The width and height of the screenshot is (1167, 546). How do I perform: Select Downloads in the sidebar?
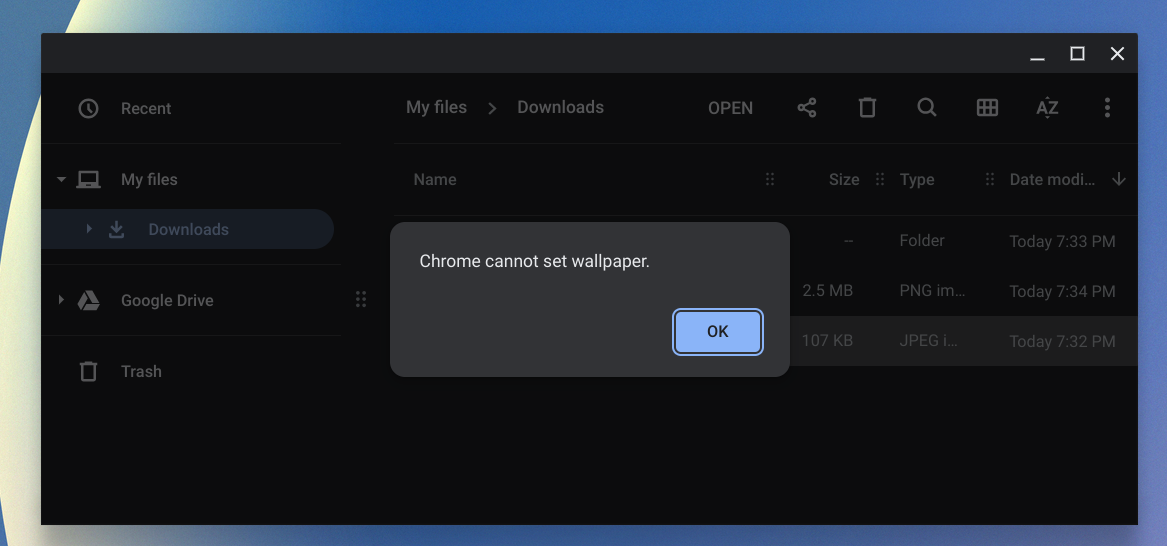pos(188,229)
